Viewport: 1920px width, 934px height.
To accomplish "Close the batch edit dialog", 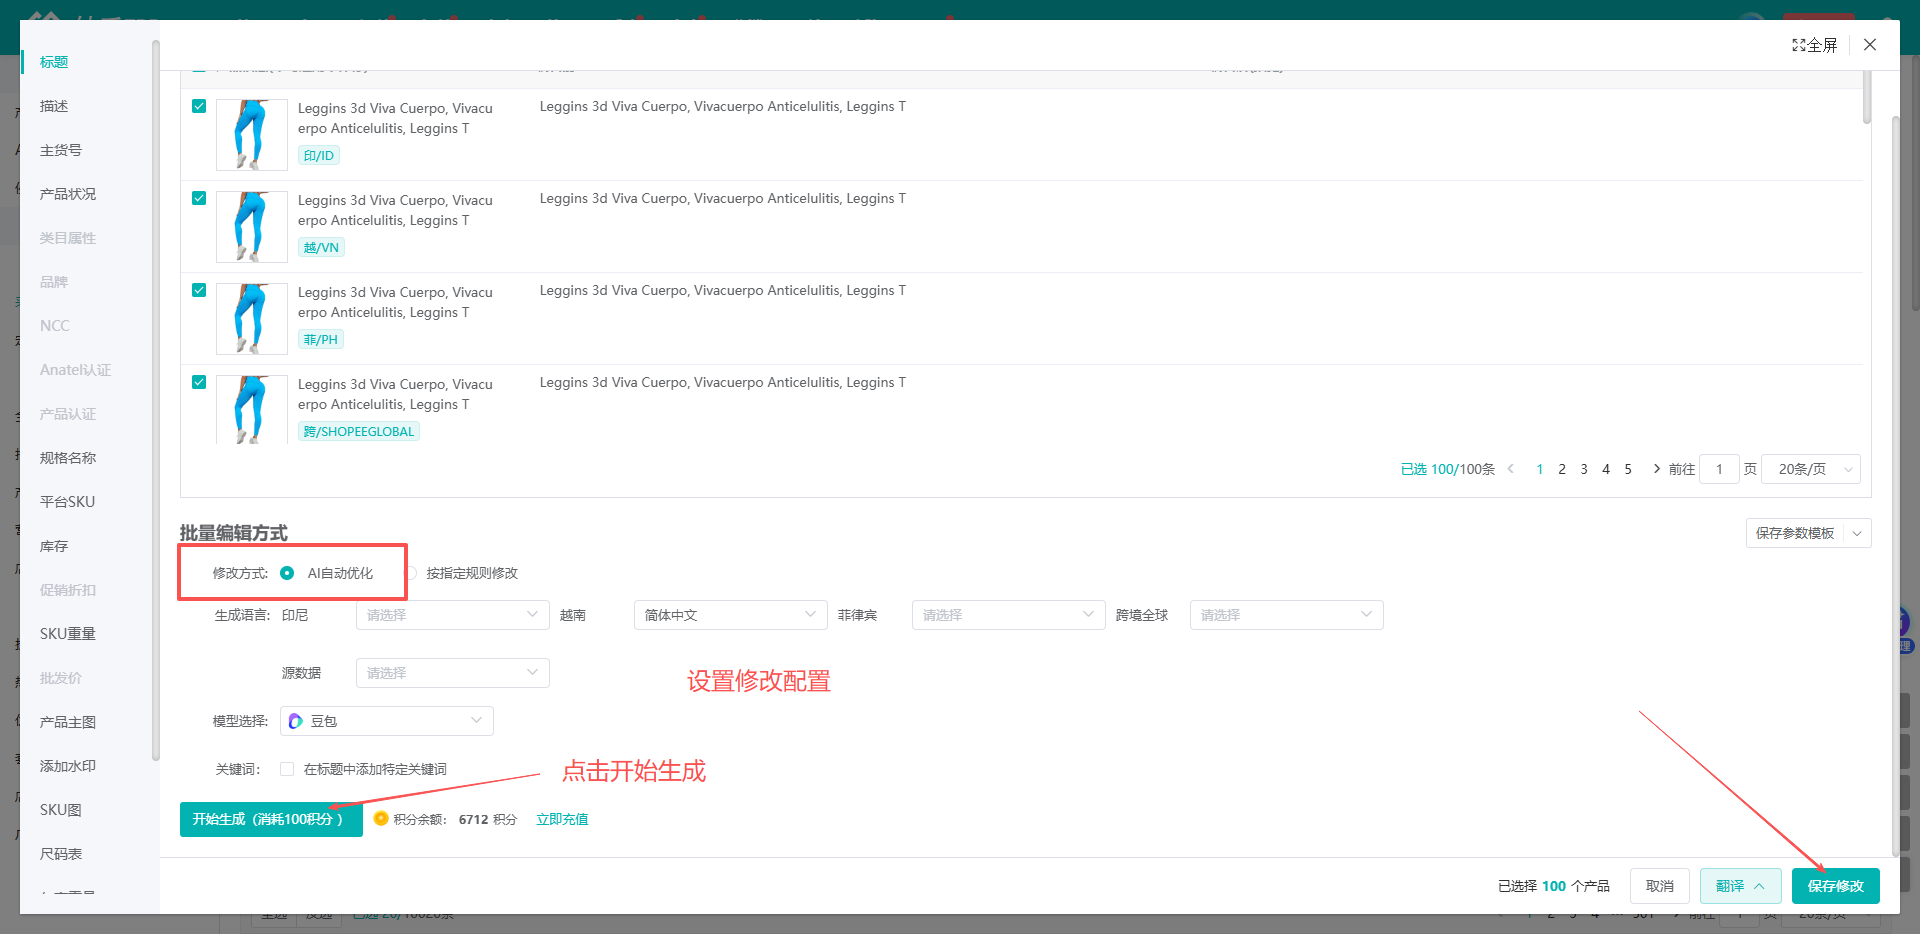I will [1870, 45].
